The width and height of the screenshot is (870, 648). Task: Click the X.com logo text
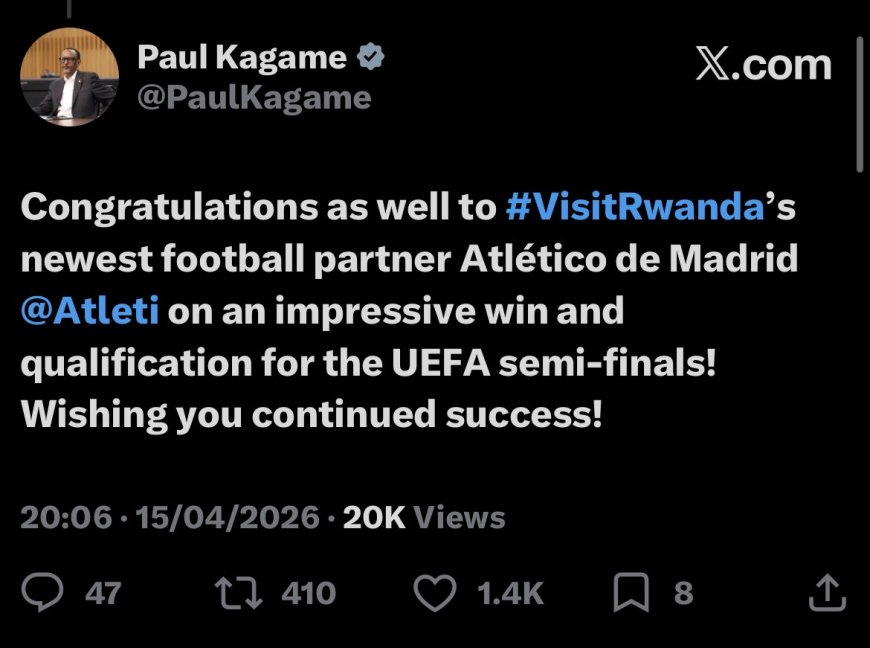pyautogui.click(x=763, y=64)
